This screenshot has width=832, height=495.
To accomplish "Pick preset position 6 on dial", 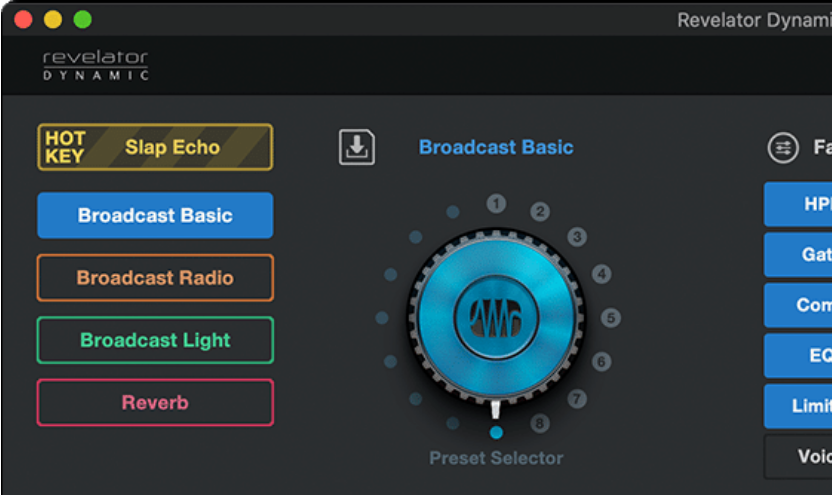I will coord(601,361).
